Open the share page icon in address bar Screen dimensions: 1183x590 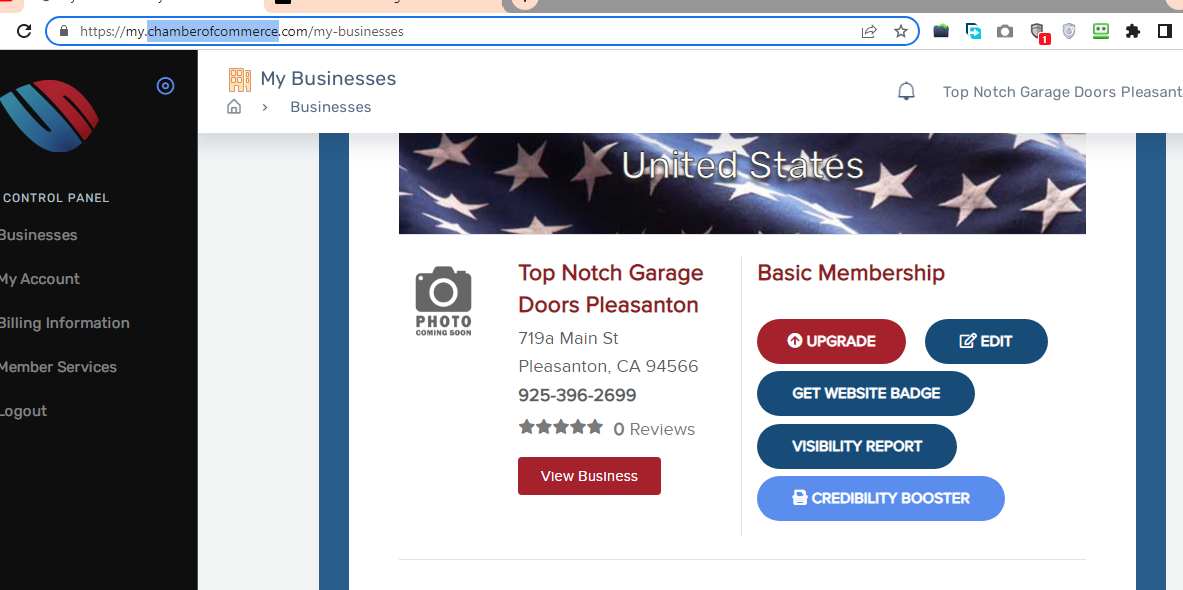[869, 31]
